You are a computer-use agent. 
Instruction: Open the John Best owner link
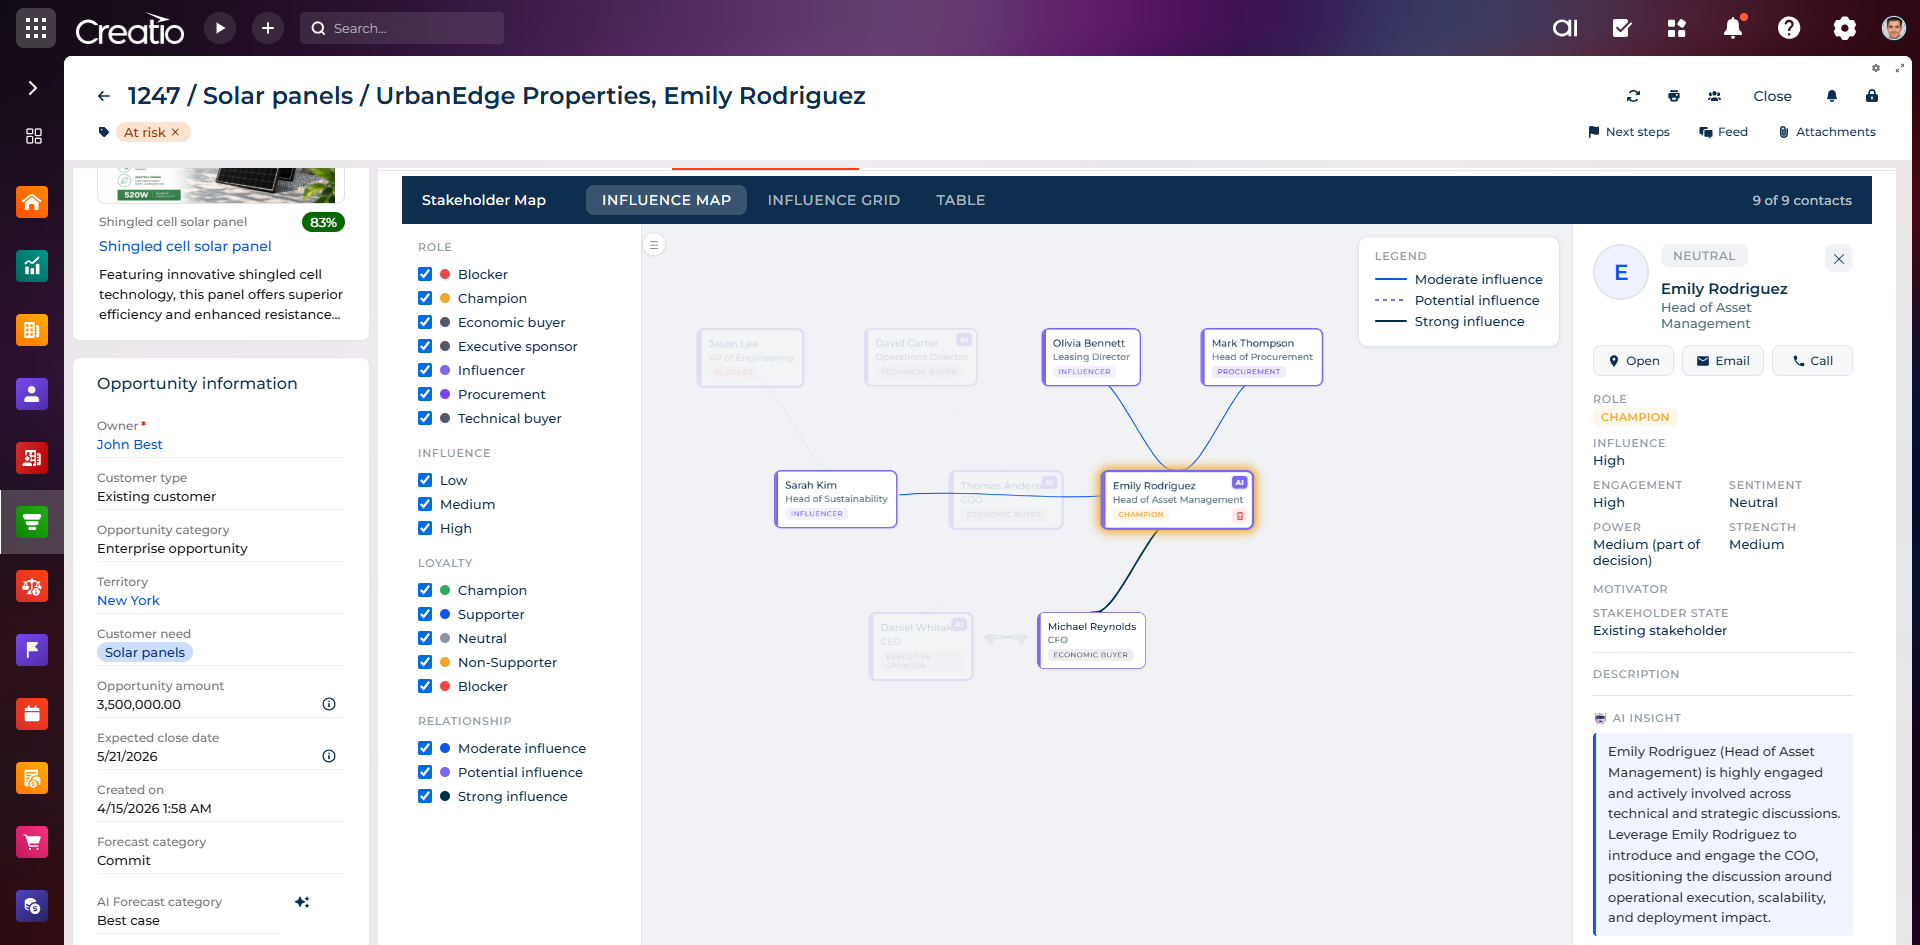pos(129,445)
